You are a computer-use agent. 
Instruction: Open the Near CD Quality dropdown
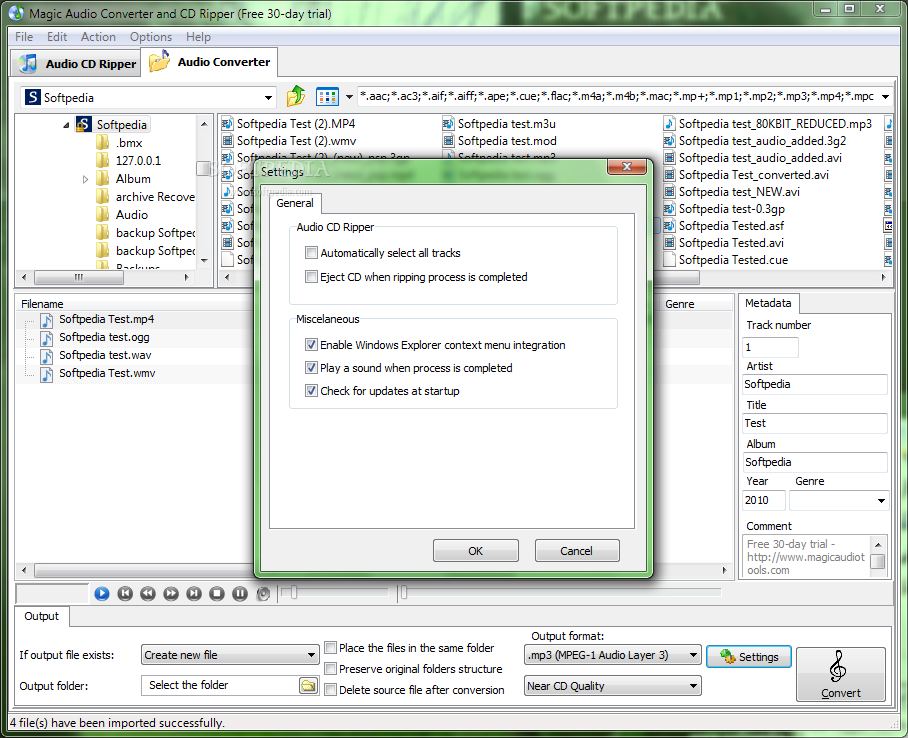pyautogui.click(x=613, y=686)
